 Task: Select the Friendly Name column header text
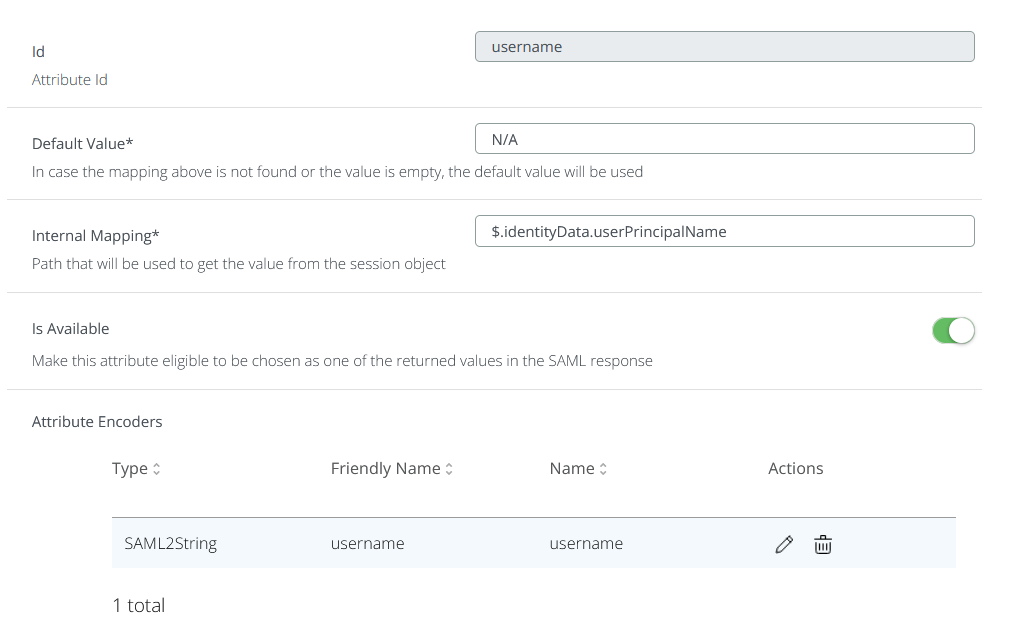click(385, 468)
